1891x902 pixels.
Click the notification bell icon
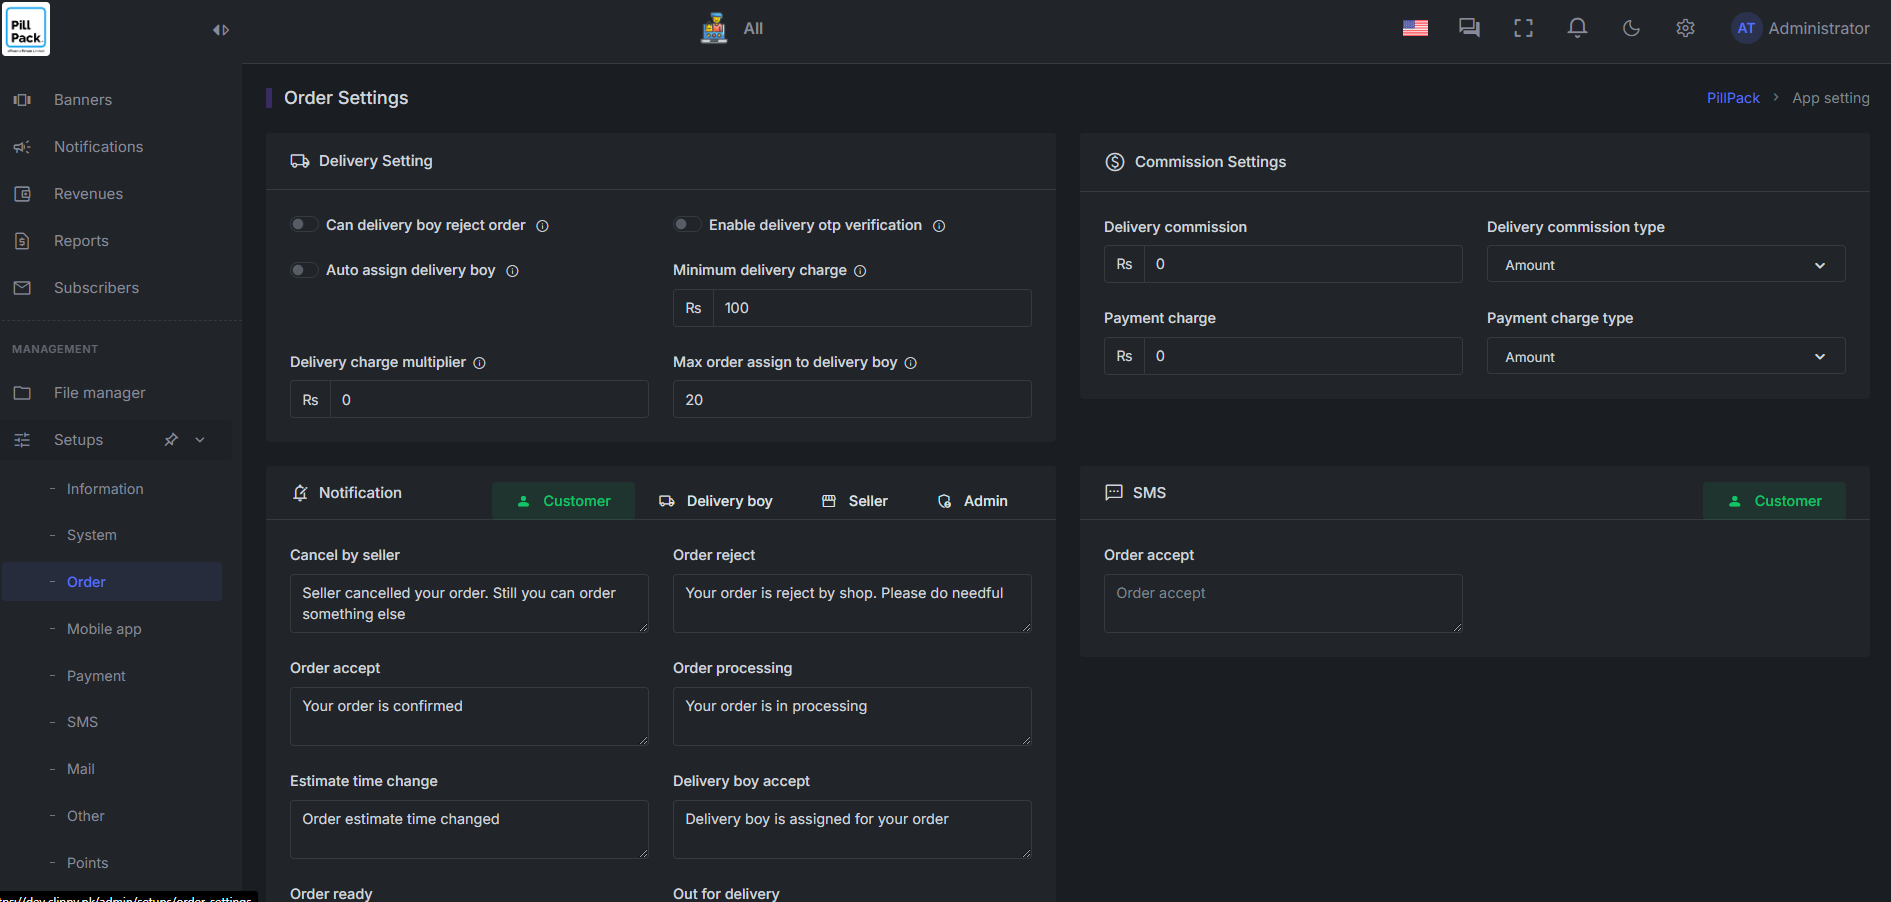(1577, 28)
